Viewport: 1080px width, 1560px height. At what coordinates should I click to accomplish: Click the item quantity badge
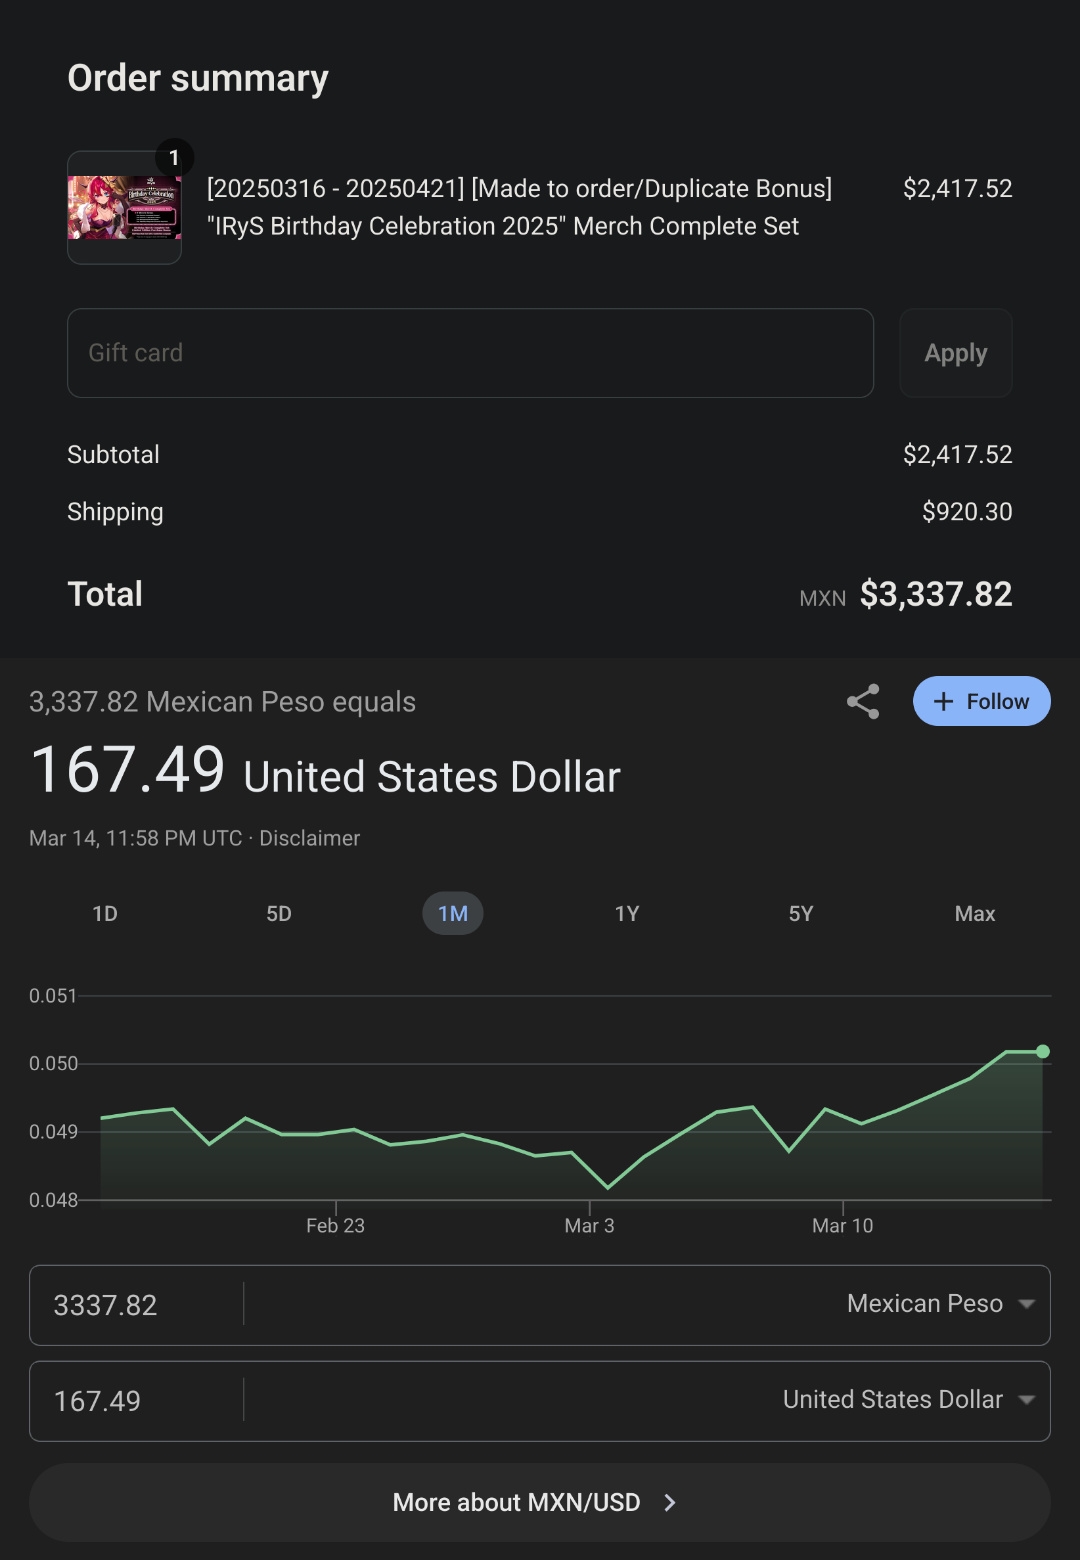coord(174,157)
